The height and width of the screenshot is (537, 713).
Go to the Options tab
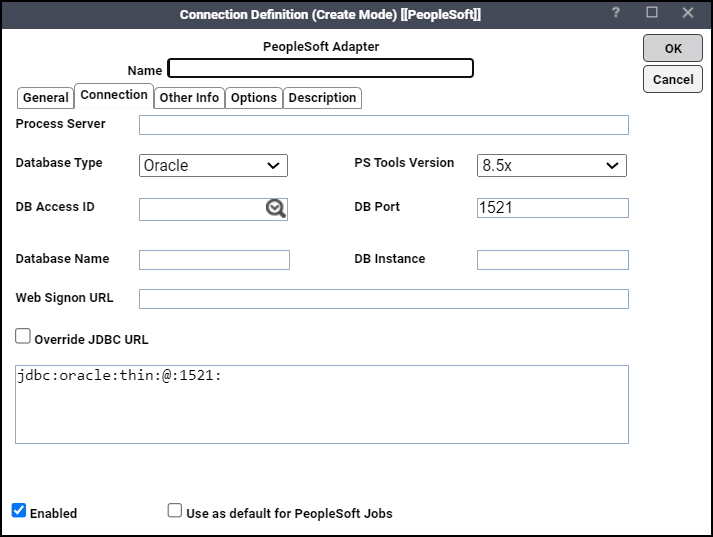click(x=254, y=98)
